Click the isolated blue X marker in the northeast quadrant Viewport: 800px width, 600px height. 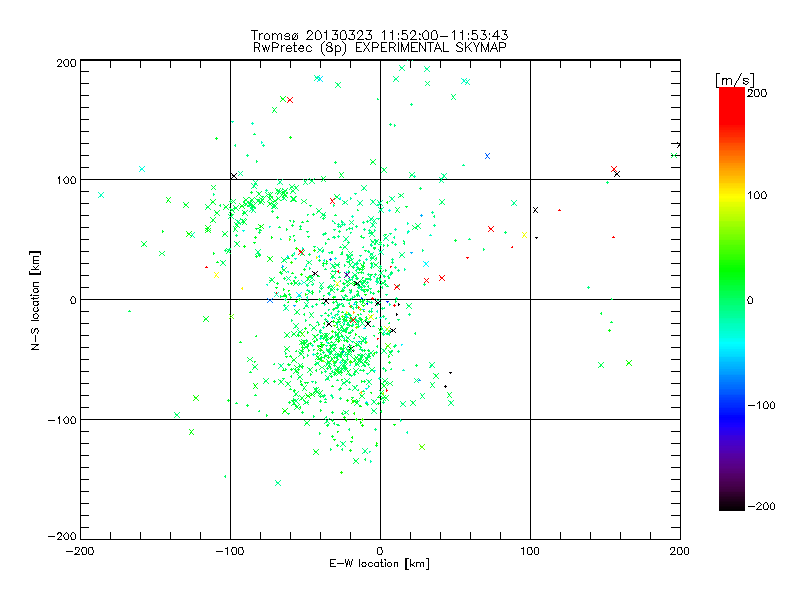[487, 156]
